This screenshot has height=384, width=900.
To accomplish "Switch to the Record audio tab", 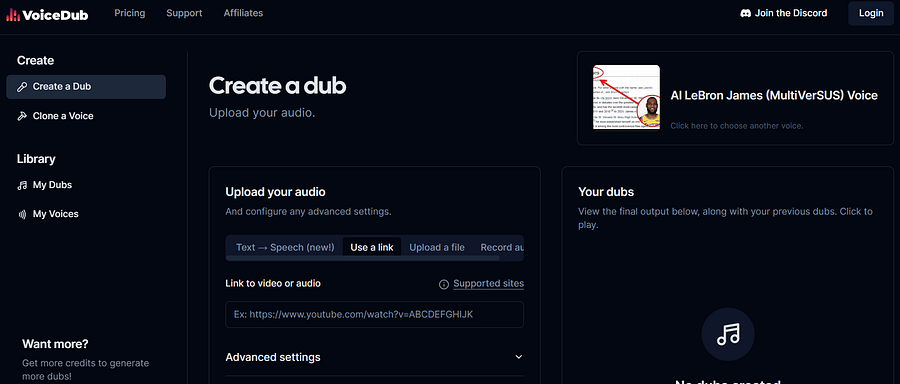I will point(502,247).
